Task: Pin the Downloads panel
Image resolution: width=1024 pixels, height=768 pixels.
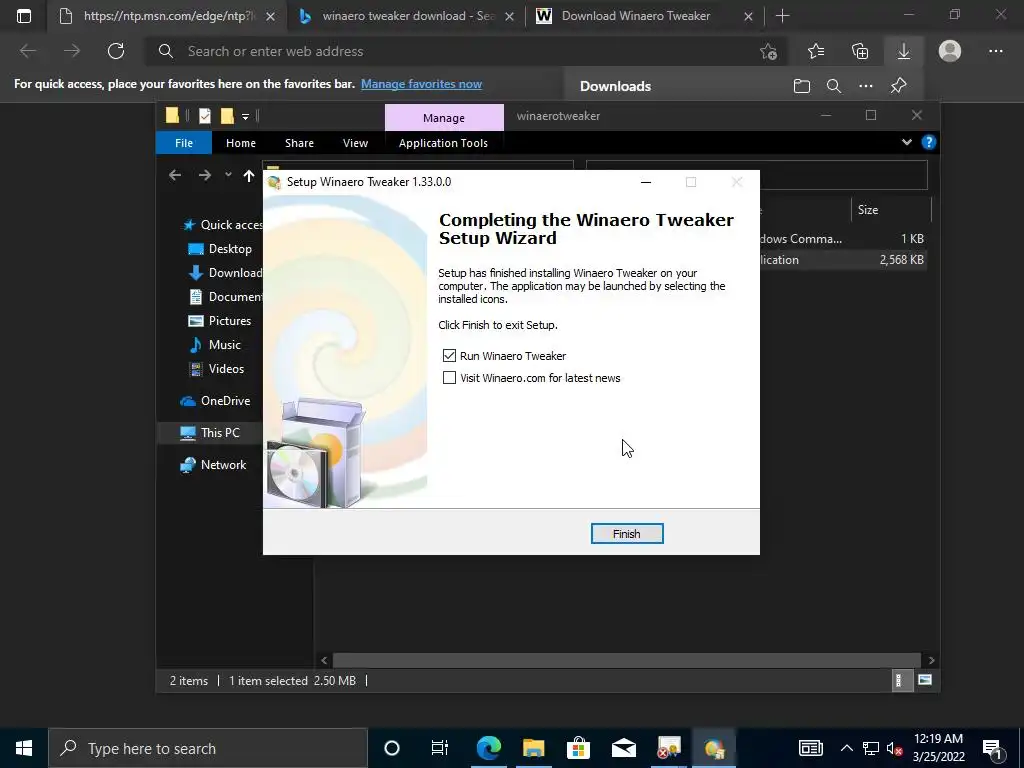Action: tap(899, 86)
